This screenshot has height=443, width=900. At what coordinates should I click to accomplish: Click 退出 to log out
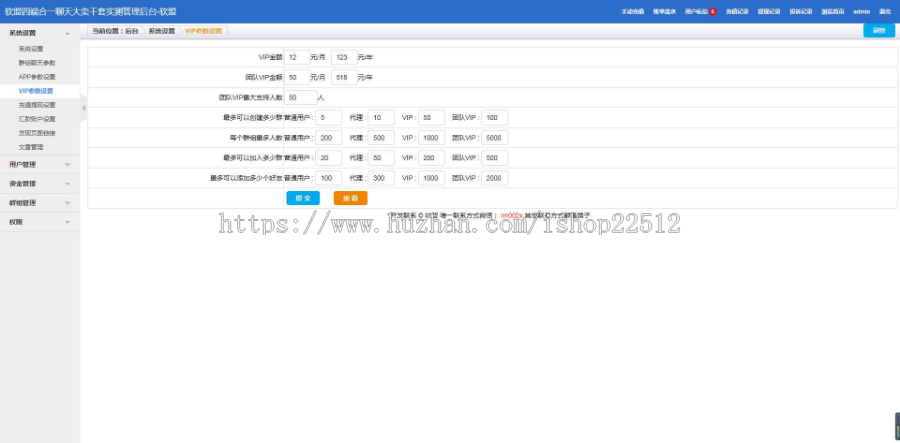click(x=885, y=11)
